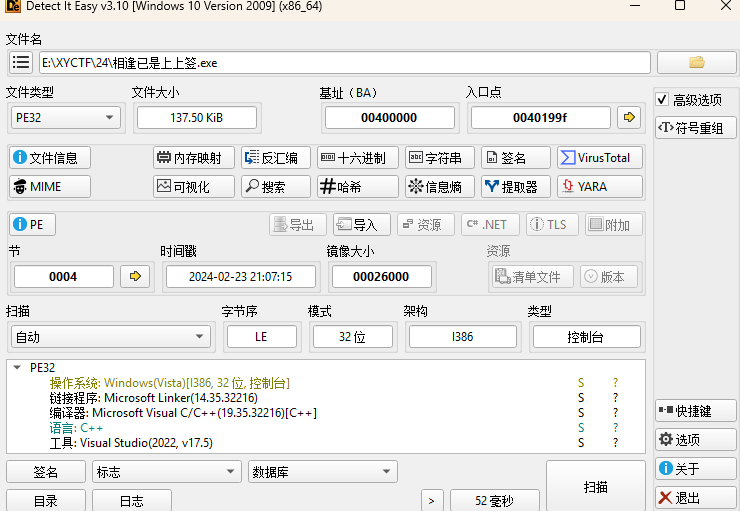Click the ? link on the 工具 row

[x=615, y=443]
